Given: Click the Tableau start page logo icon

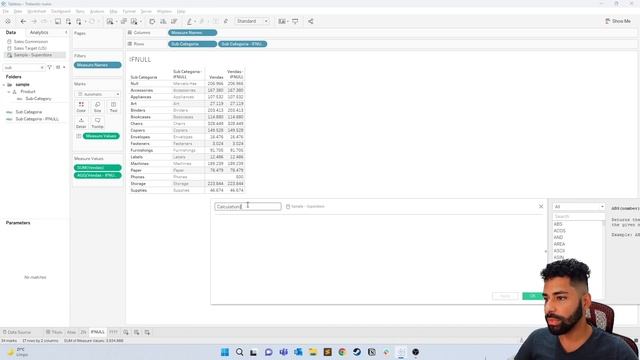Looking at the screenshot, I should (8, 21).
